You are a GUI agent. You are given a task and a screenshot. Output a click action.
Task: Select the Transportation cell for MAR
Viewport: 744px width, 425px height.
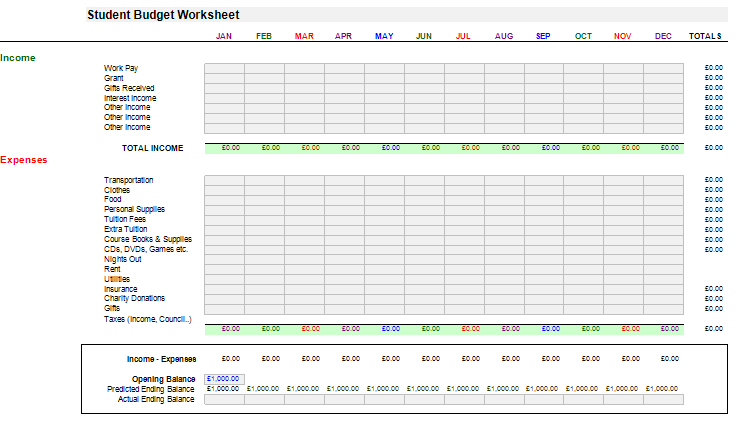pyautogui.click(x=304, y=180)
